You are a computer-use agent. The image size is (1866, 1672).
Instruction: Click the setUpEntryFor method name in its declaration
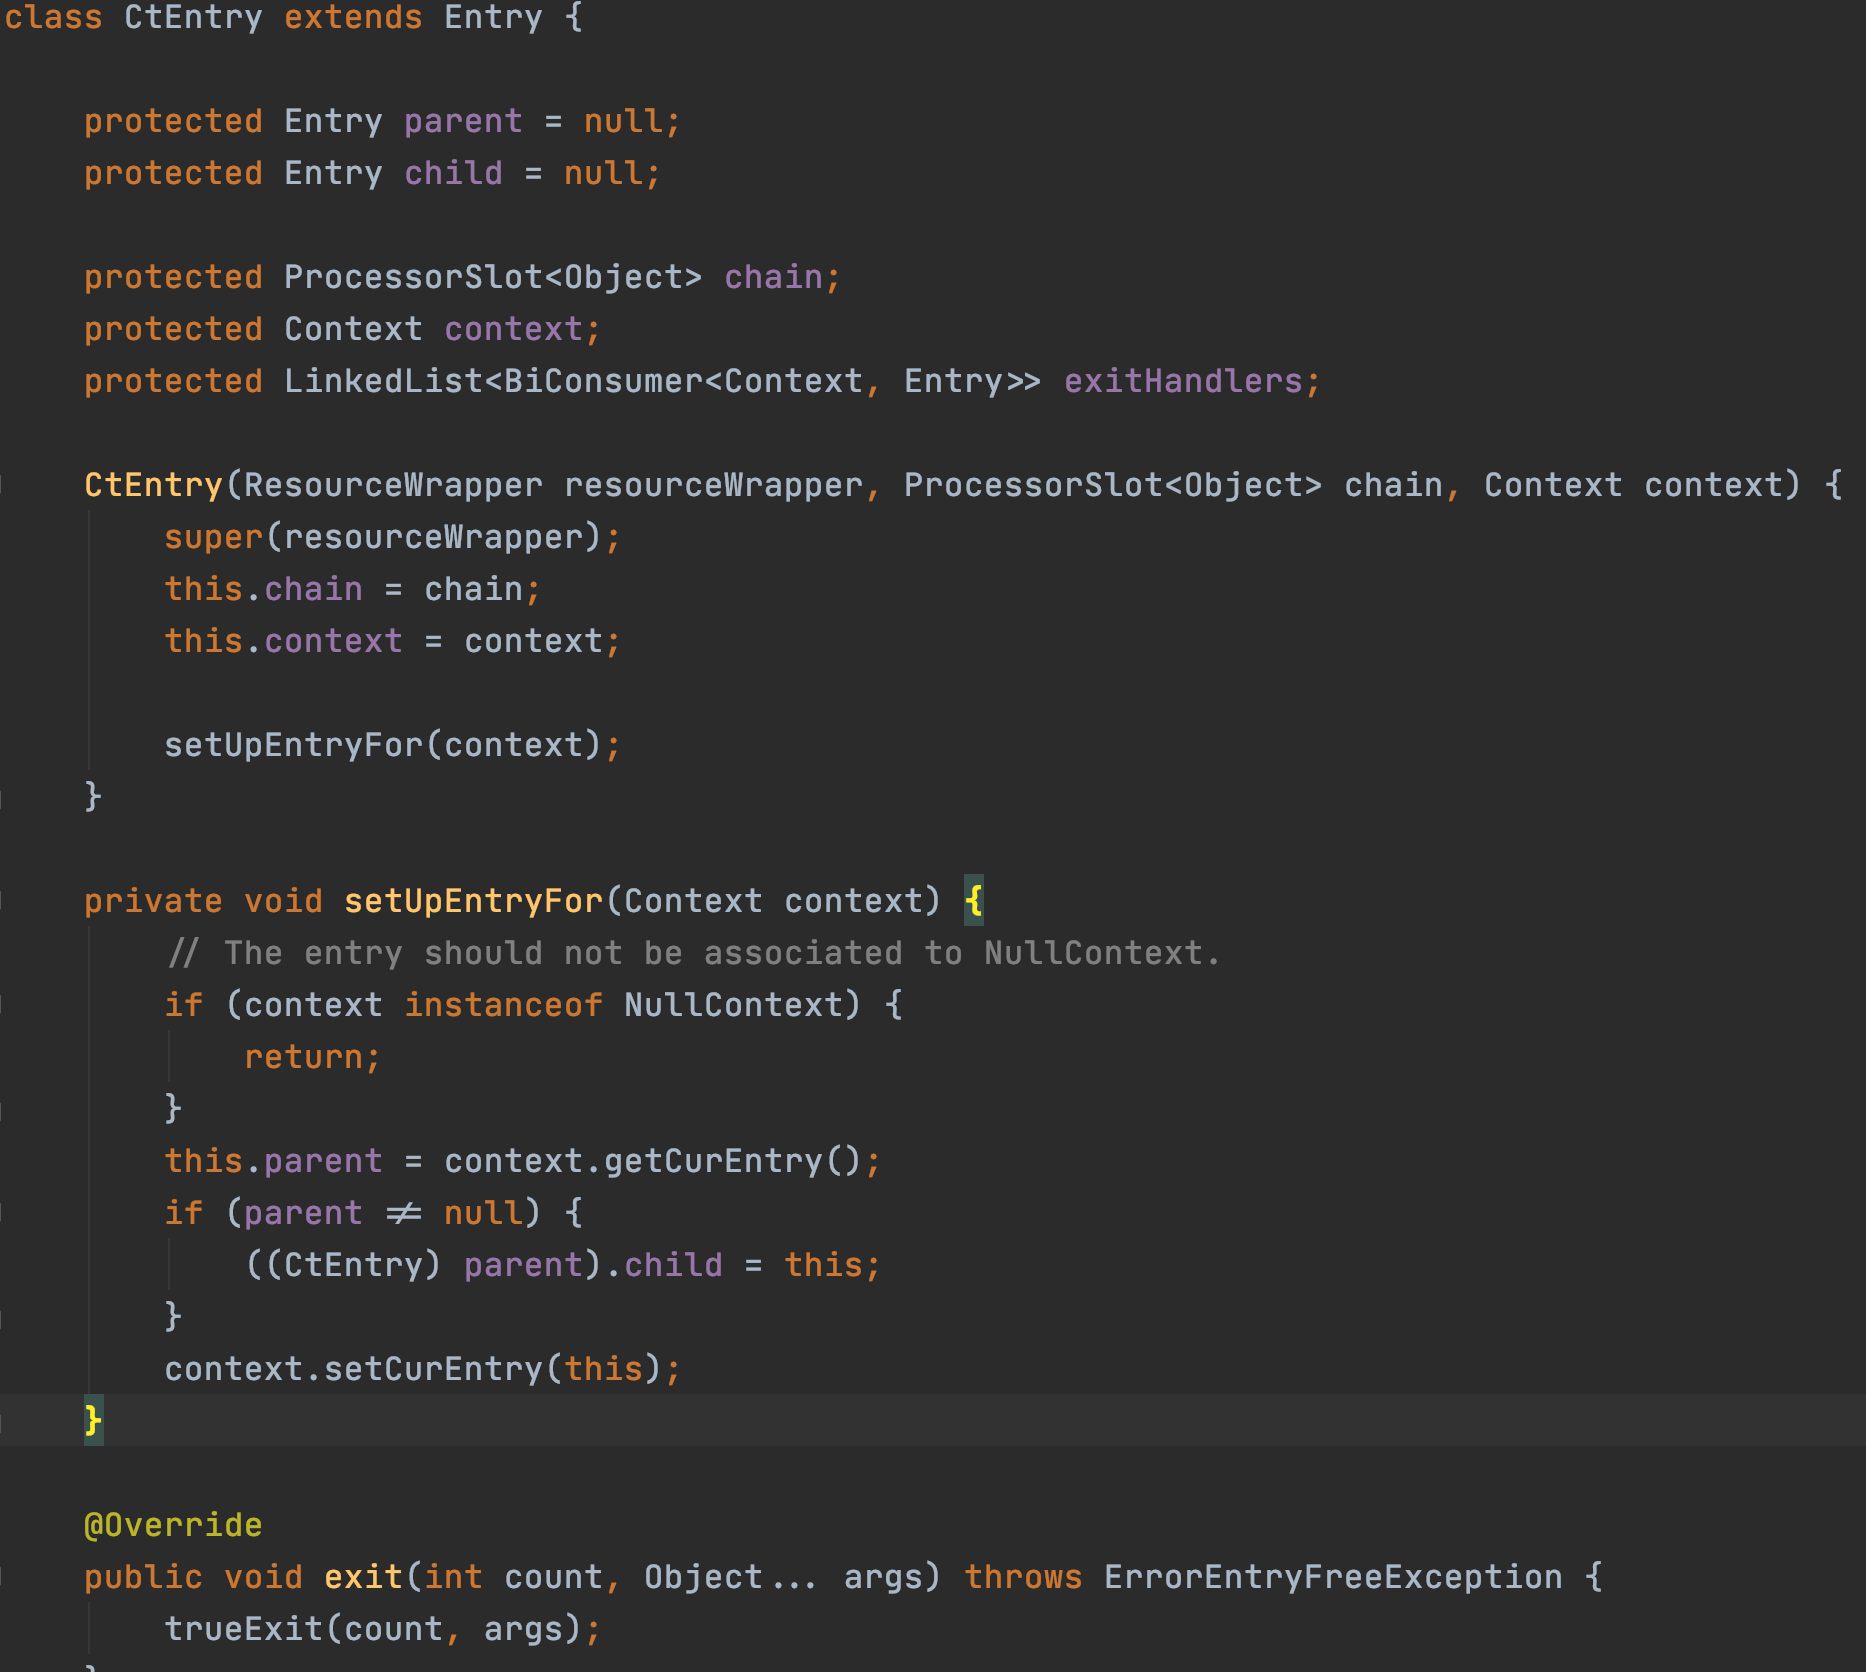coord(473,902)
